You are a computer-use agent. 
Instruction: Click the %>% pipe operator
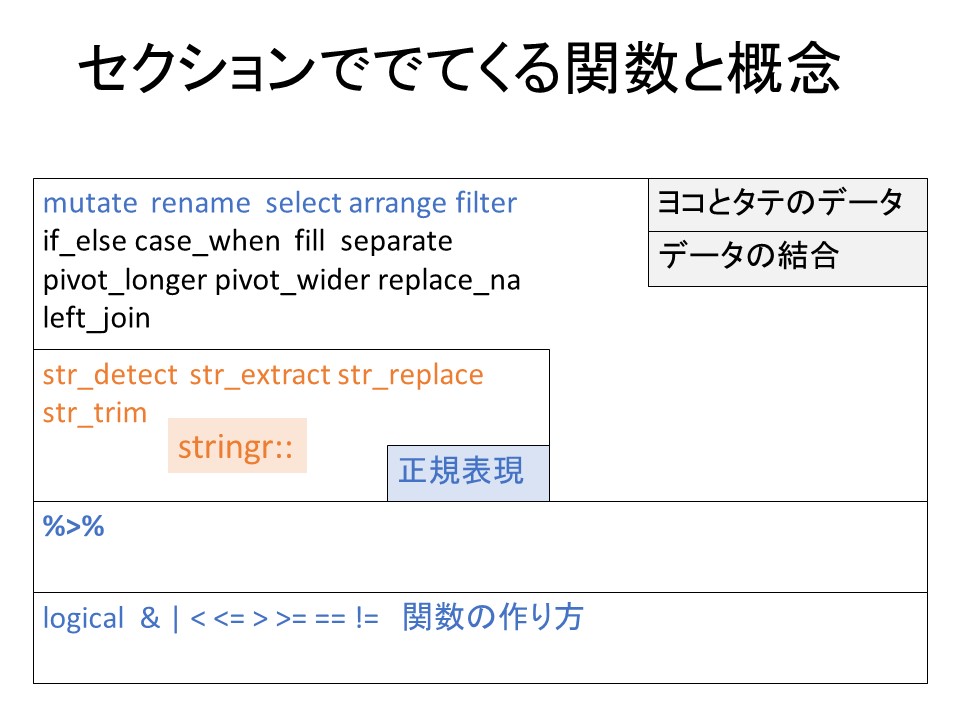tap(74, 528)
